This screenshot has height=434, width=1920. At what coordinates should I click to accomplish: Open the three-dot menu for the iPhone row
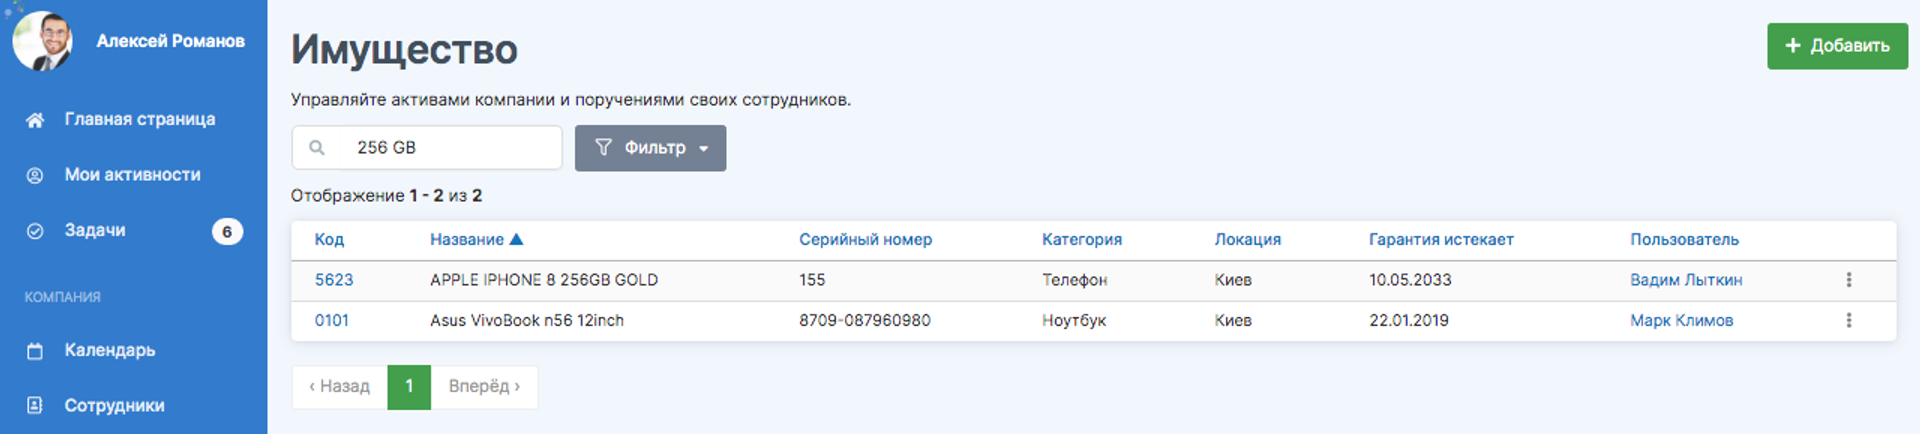[1849, 280]
